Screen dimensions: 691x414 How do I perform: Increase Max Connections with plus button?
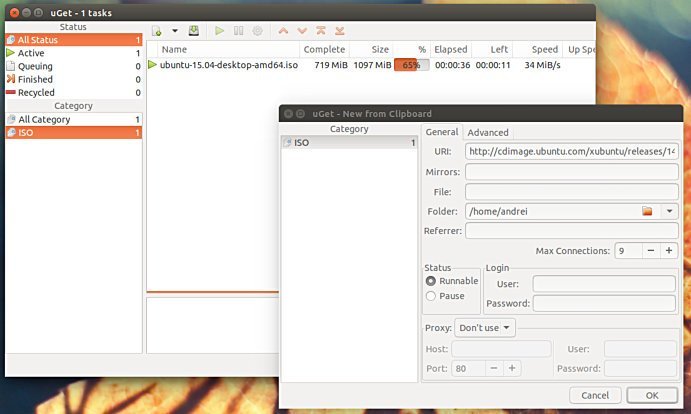(669, 251)
